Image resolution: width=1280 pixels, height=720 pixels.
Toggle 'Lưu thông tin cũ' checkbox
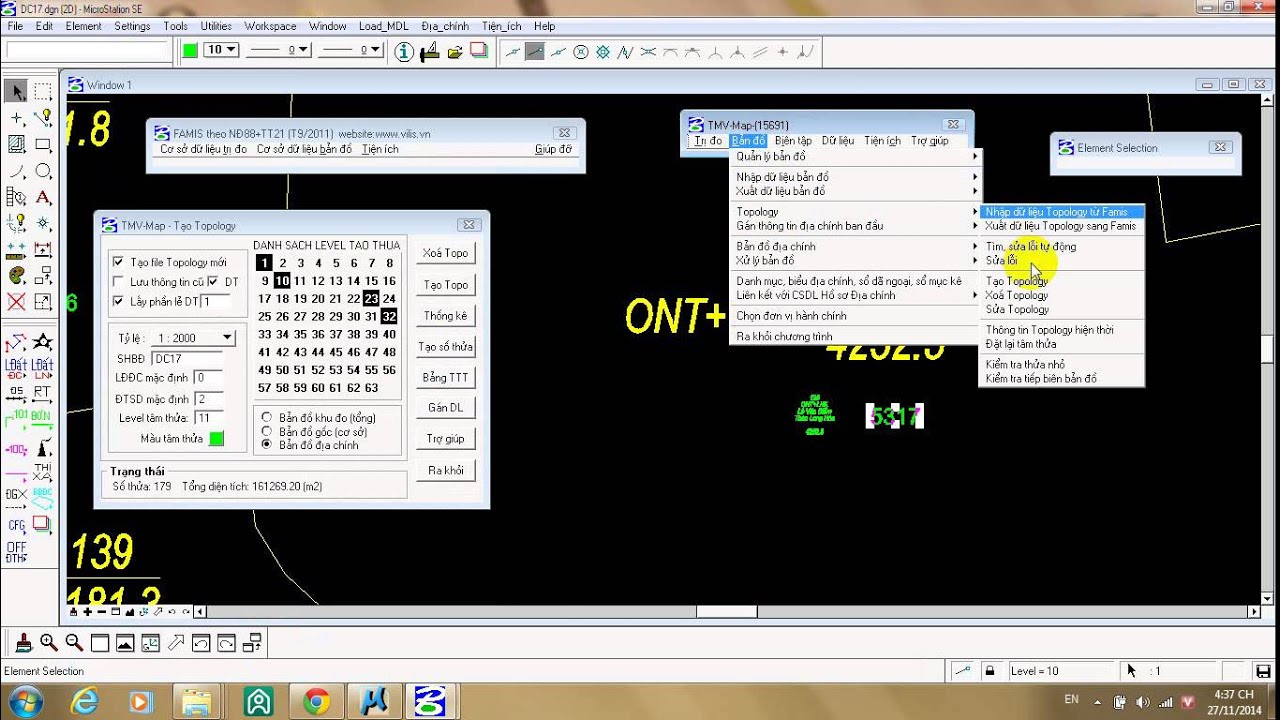(119, 282)
